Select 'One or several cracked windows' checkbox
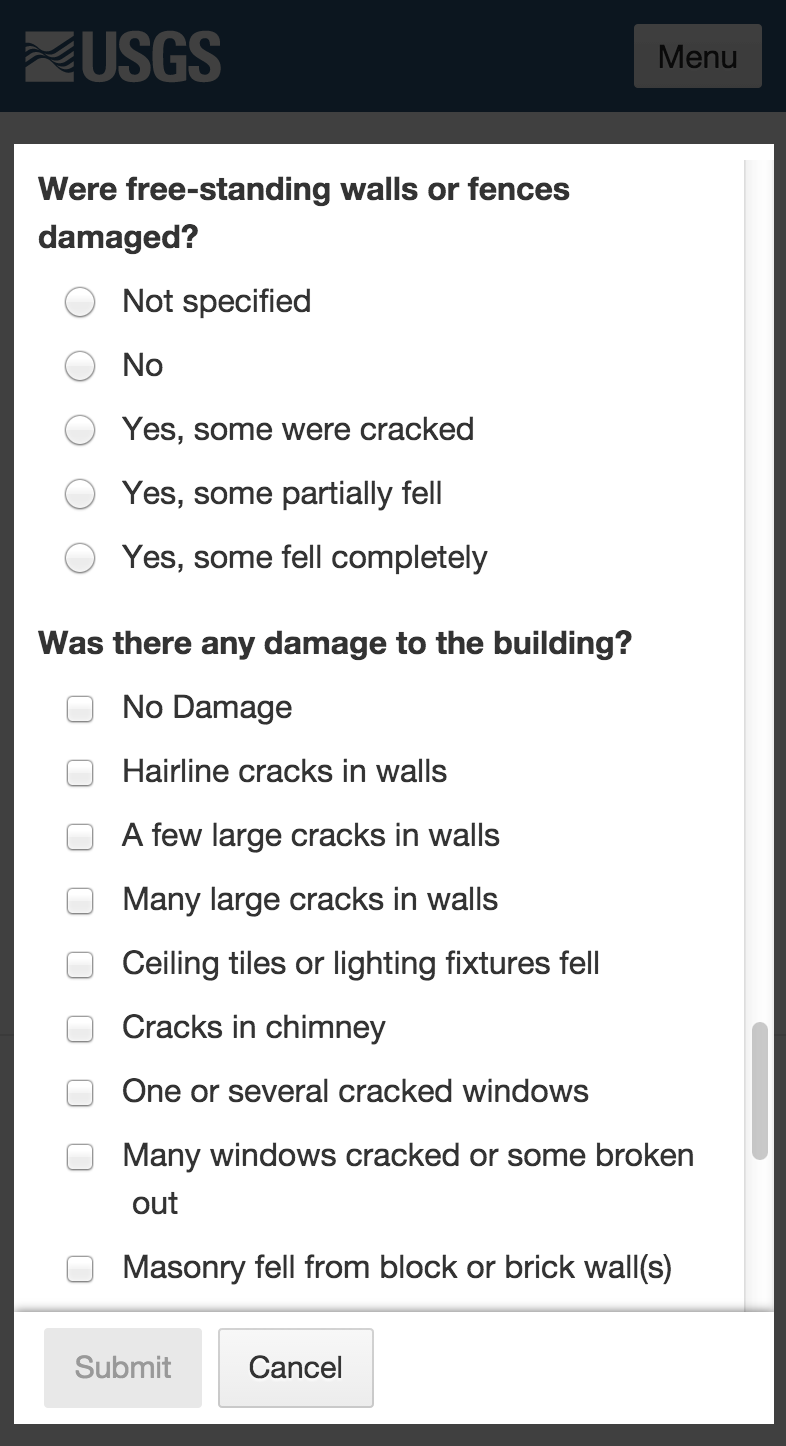This screenshot has width=786, height=1446. pos(80,1093)
